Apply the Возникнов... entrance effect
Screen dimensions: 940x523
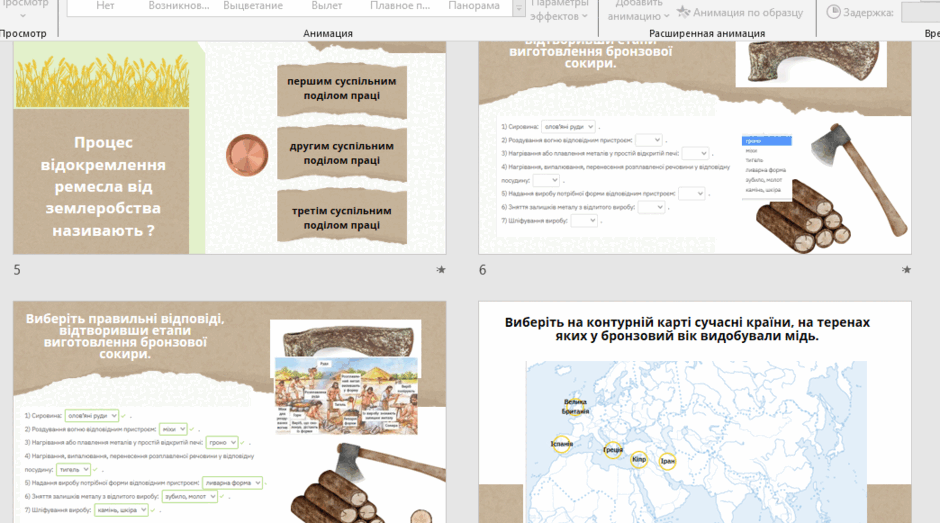(x=179, y=6)
